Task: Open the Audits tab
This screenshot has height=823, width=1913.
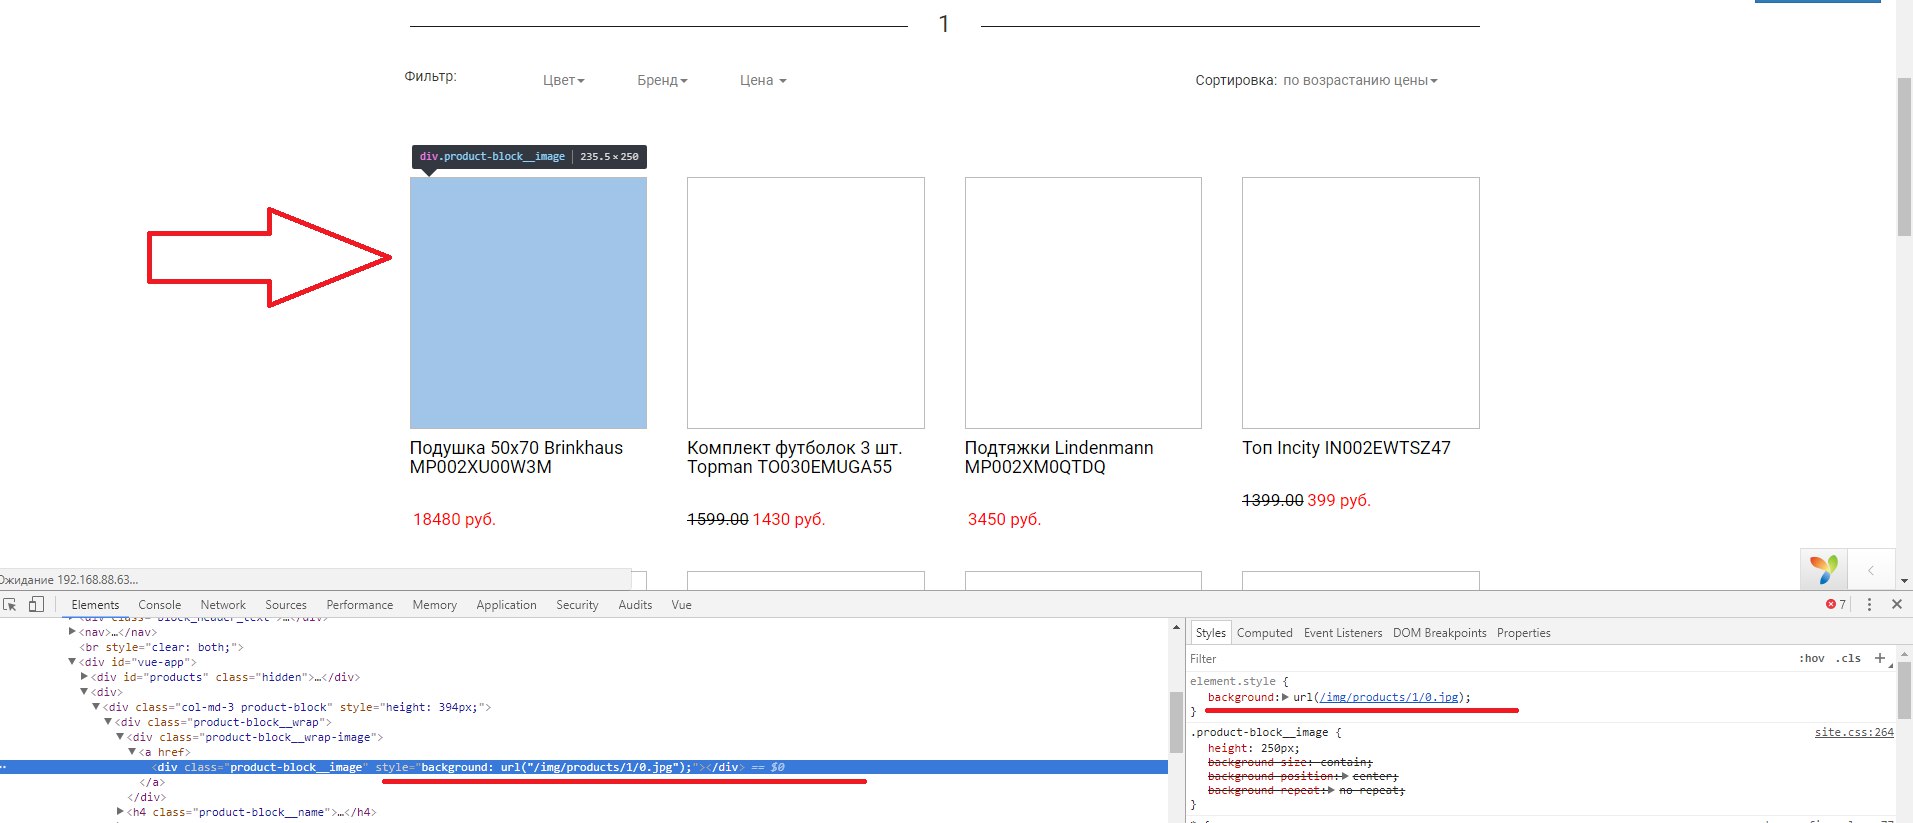Action: 635,605
